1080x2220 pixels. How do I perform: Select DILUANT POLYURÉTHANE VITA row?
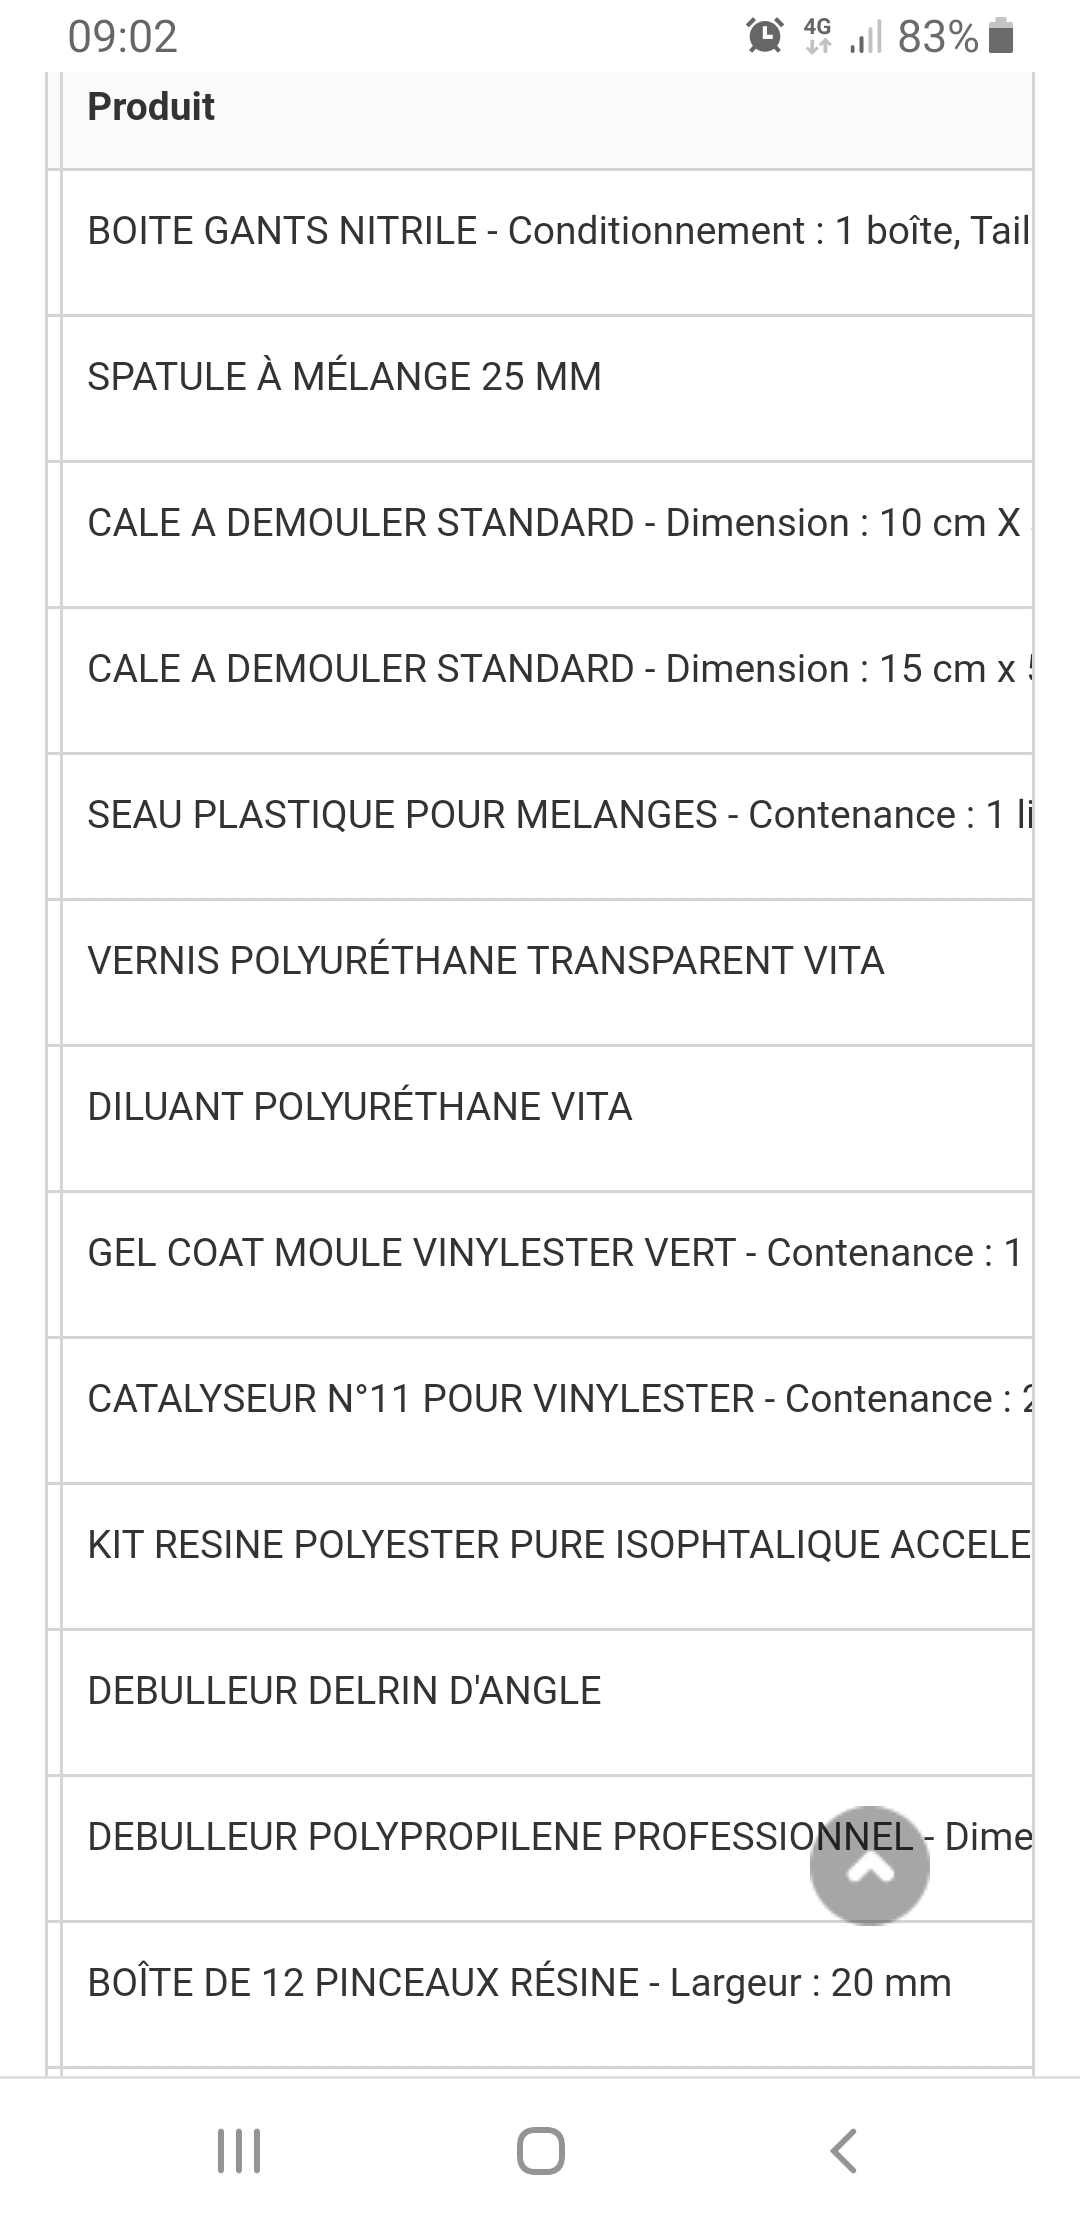click(360, 1107)
